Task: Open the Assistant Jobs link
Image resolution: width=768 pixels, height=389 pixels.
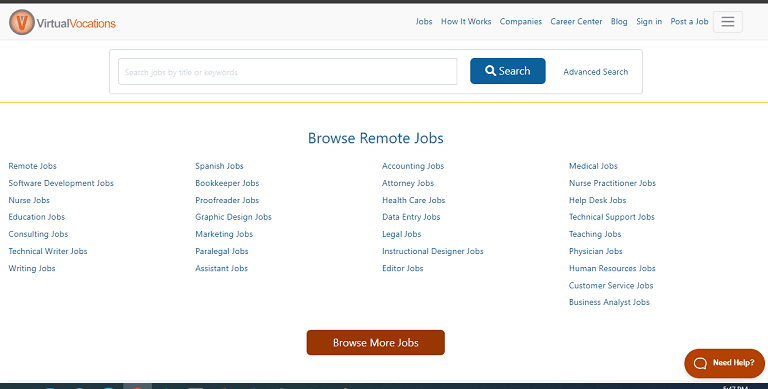Action: pos(221,268)
